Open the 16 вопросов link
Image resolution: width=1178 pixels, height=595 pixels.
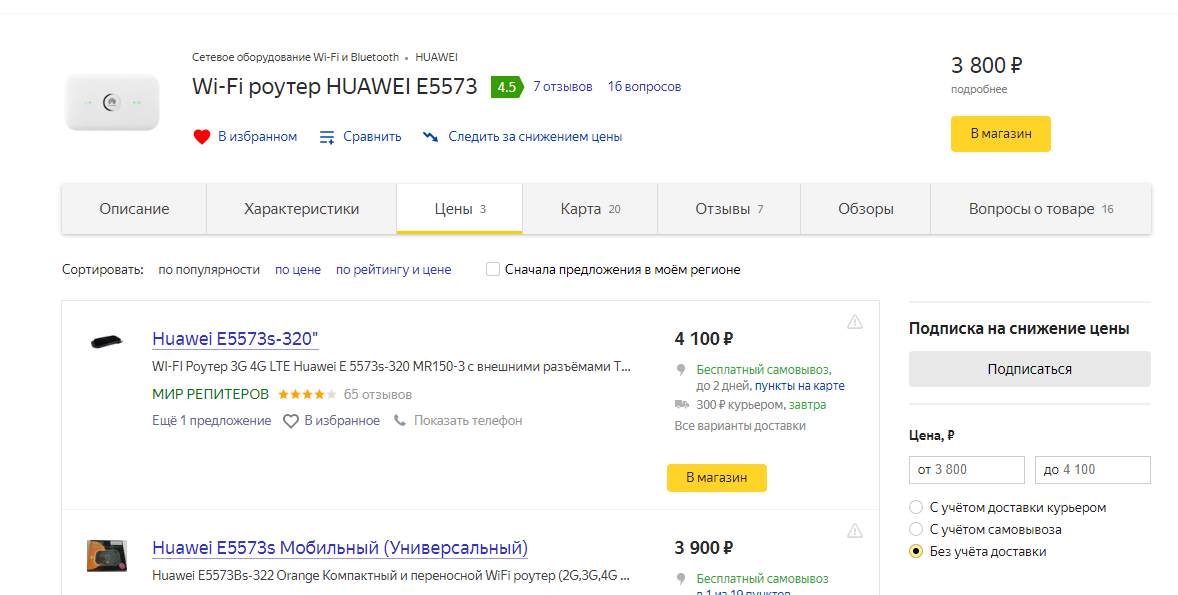[645, 87]
